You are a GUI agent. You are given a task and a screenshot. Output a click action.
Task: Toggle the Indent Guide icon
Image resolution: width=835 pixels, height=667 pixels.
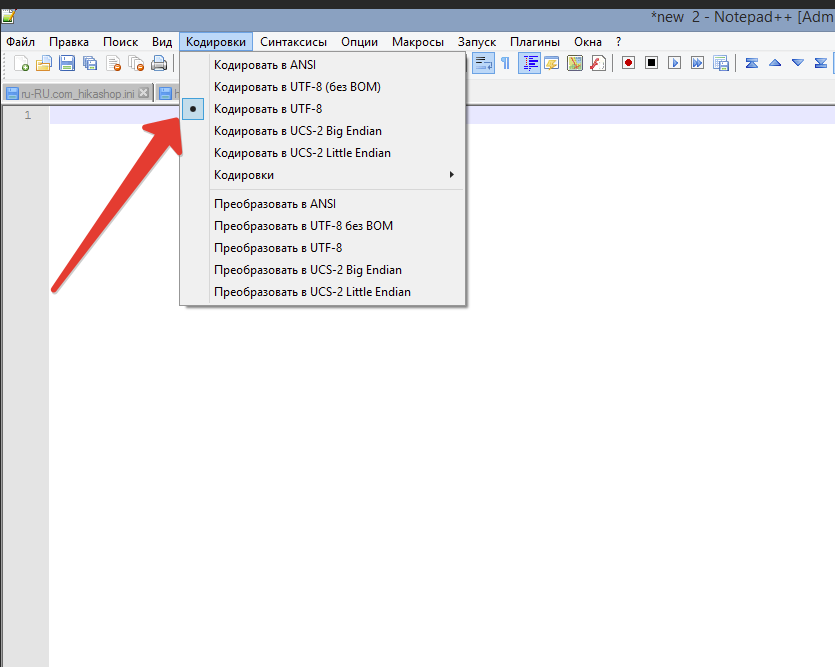529,63
